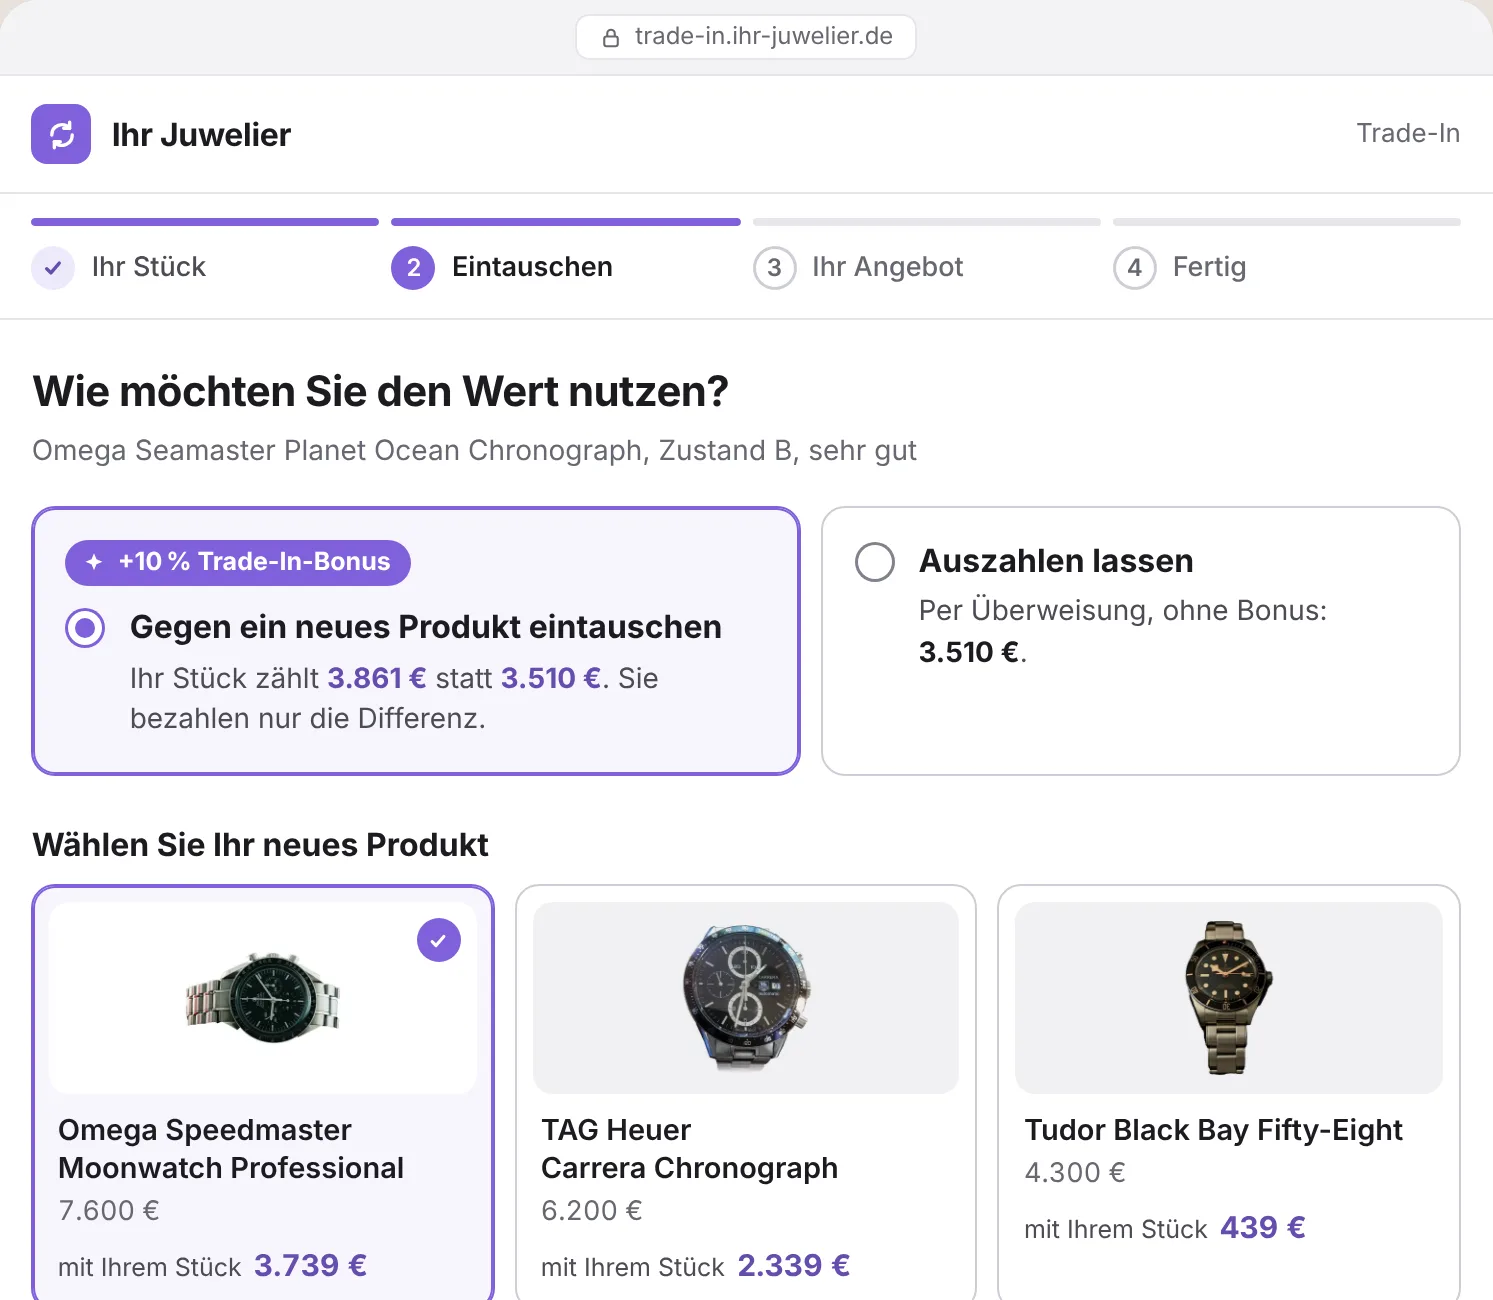Click the 3.861 € bonus value
The height and width of the screenshot is (1300, 1493).
pyautogui.click(x=377, y=678)
